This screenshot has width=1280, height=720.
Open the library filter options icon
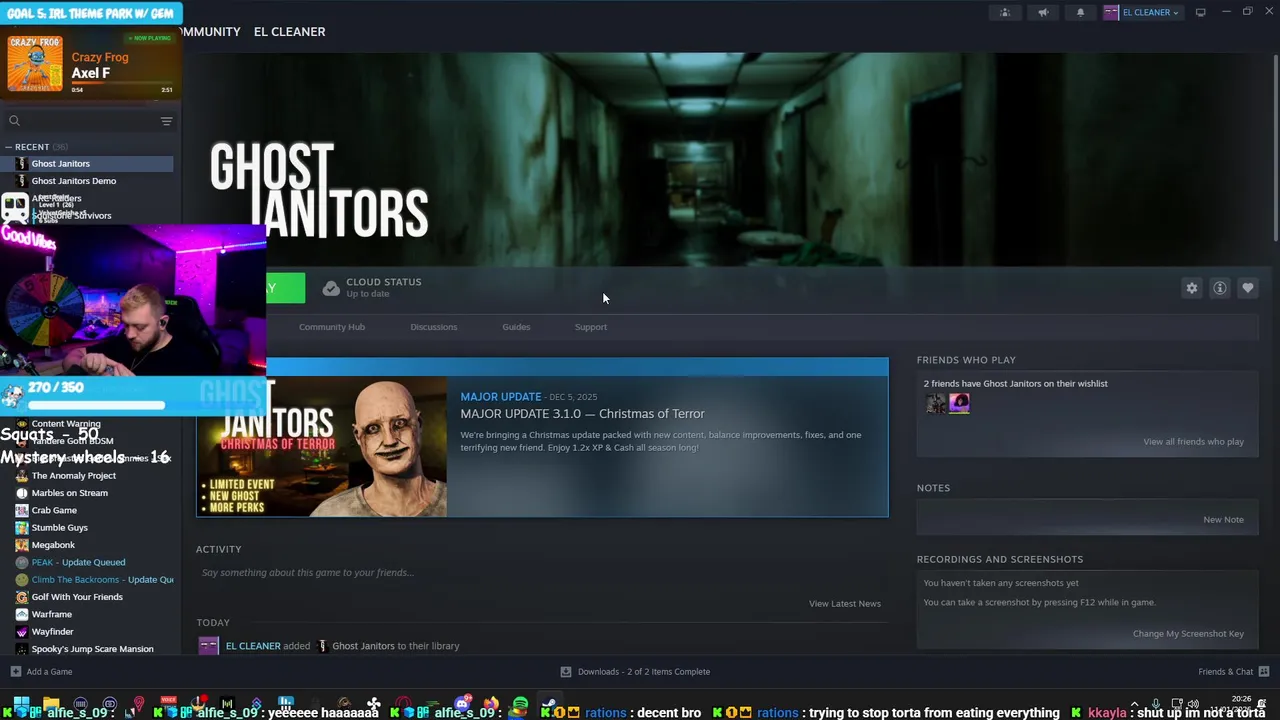(x=166, y=121)
